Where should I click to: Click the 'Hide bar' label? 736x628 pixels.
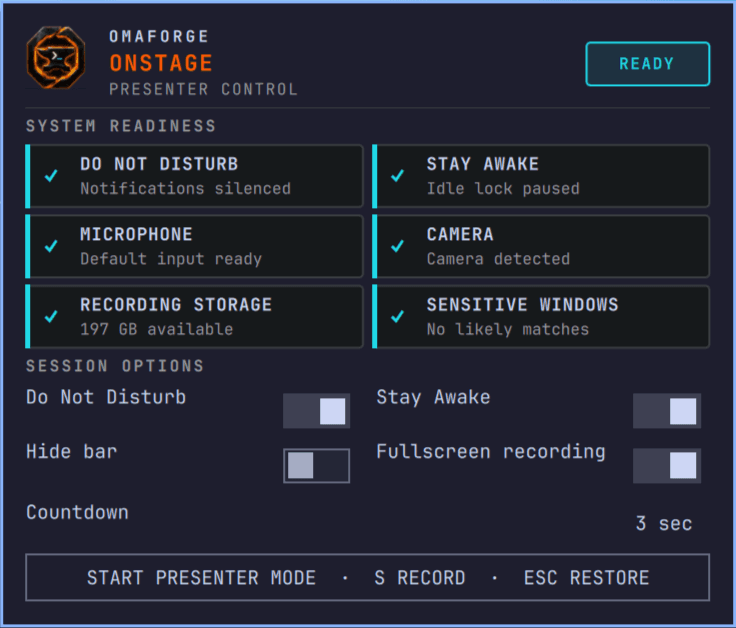pyautogui.click(x=71, y=452)
